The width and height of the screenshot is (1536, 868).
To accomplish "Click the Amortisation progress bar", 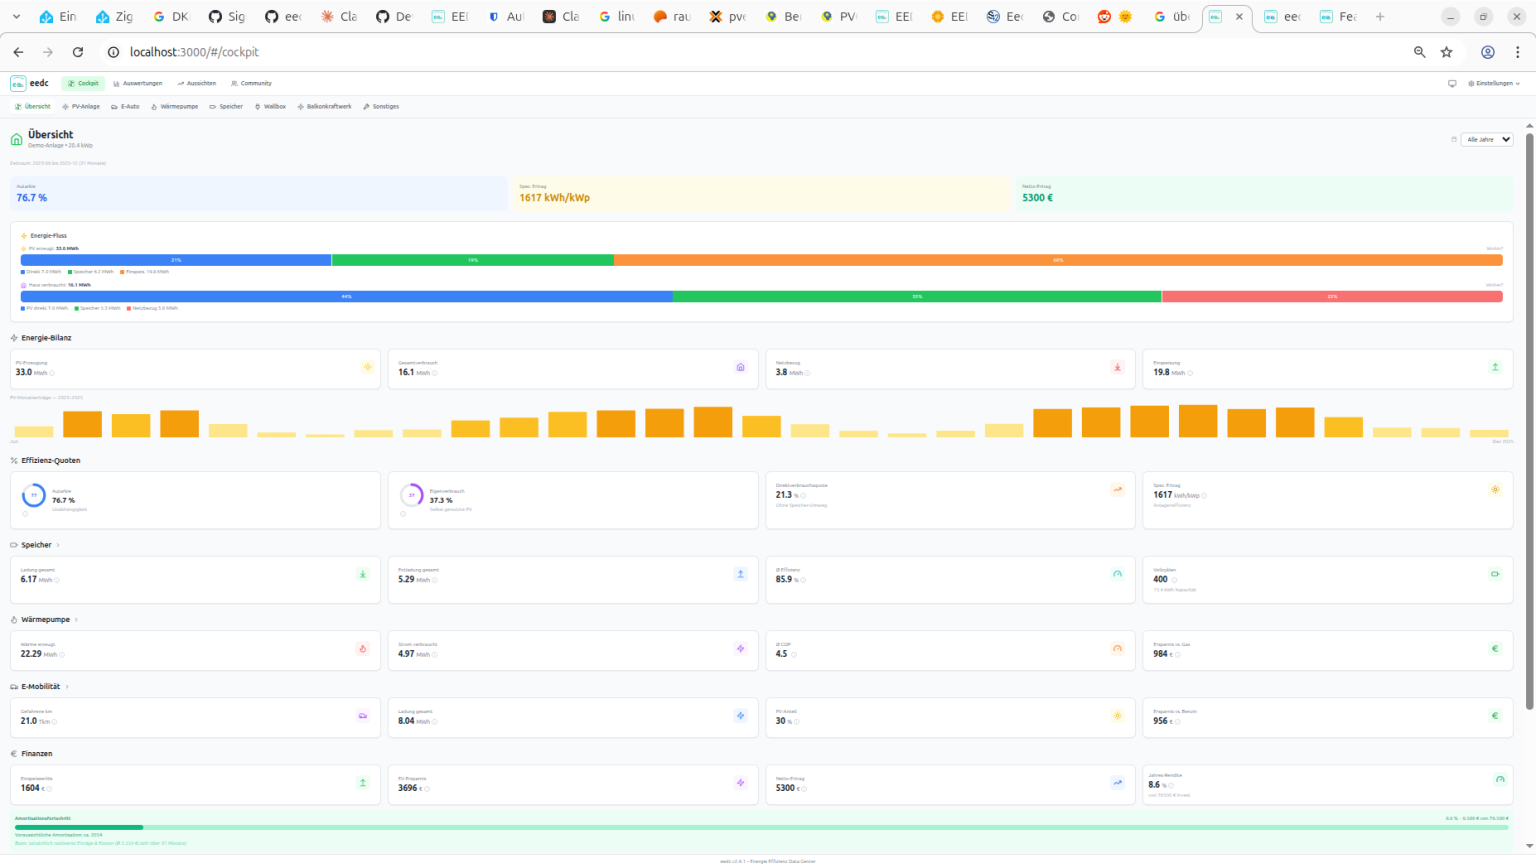I will [x=760, y=827].
